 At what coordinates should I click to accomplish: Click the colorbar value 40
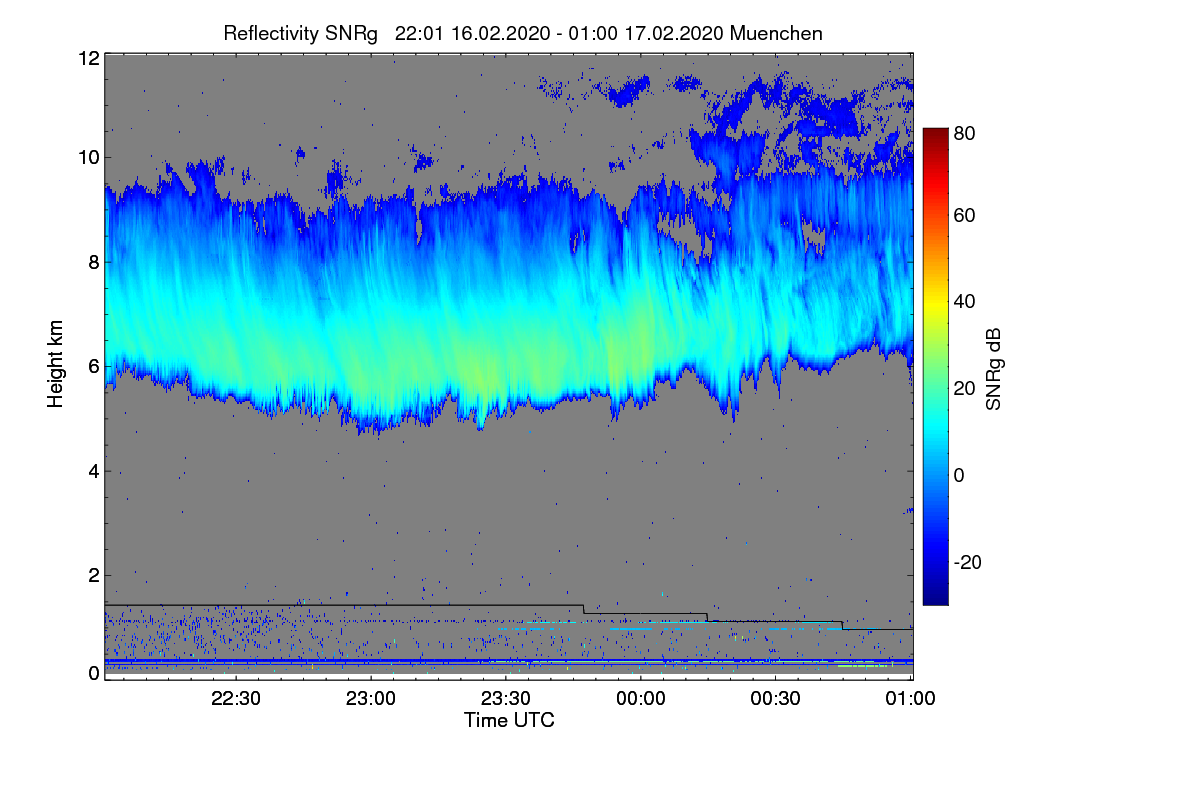[x=965, y=301]
